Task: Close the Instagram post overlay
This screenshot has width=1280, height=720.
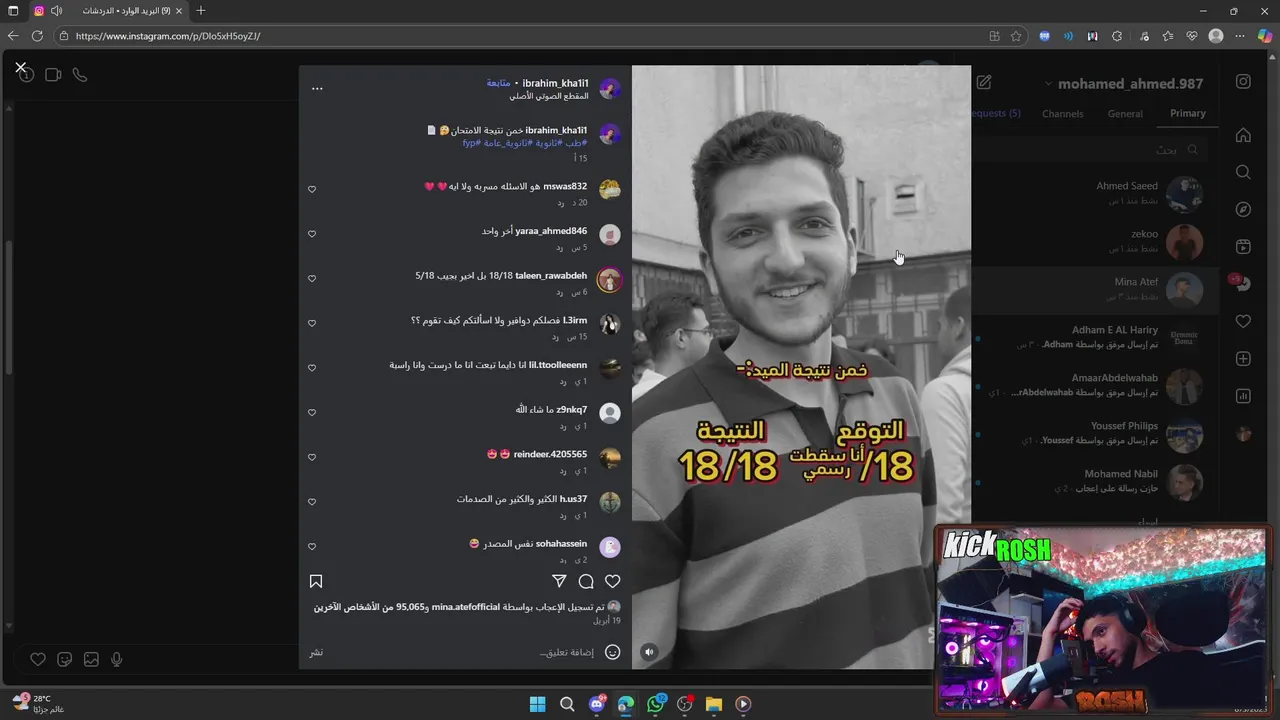Action: (x=20, y=68)
